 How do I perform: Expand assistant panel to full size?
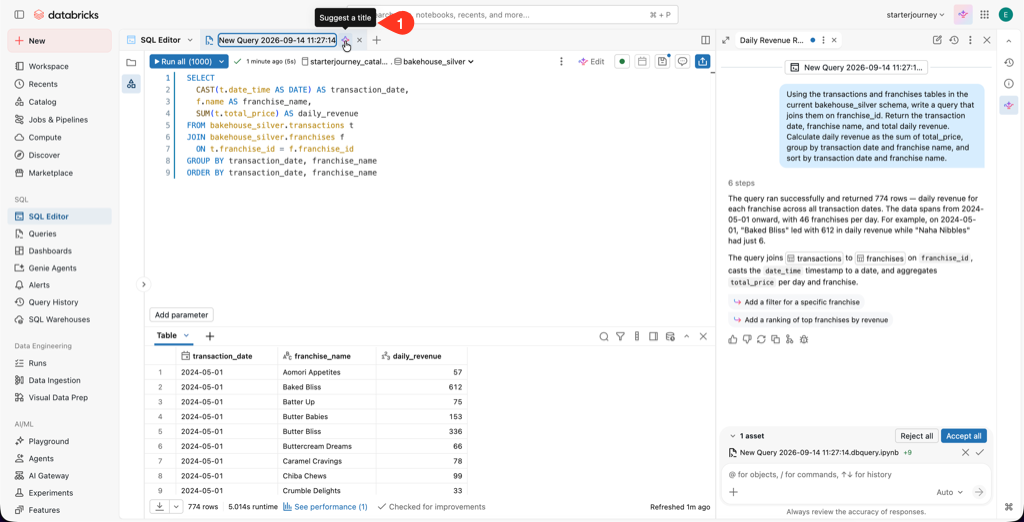[x=726, y=40]
